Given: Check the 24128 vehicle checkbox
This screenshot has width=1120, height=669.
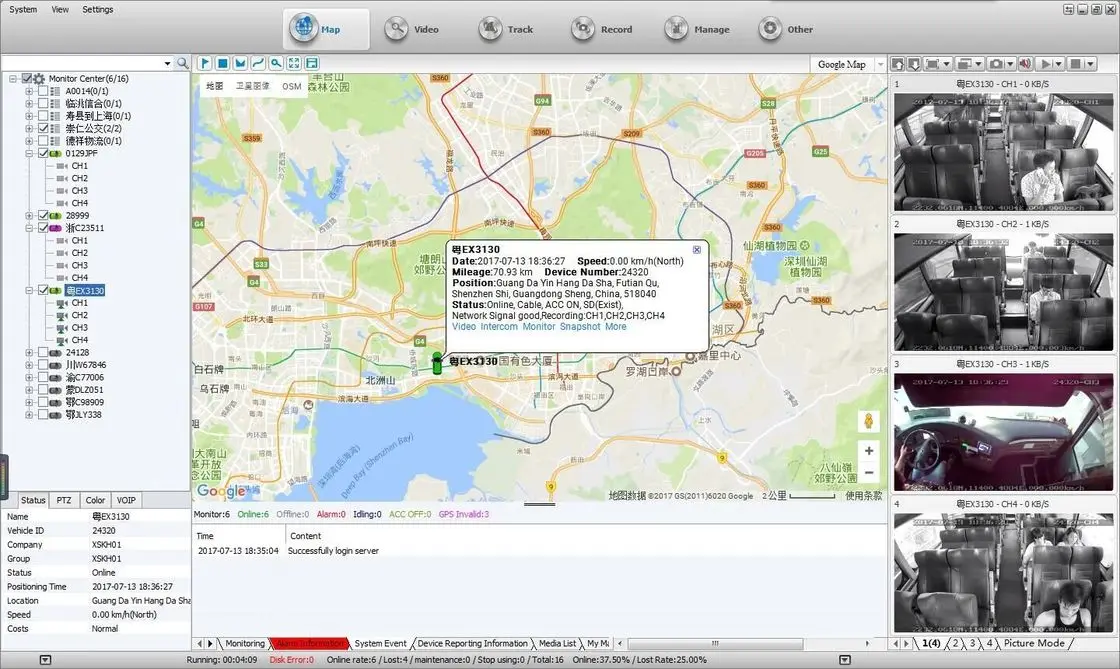Looking at the screenshot, I should click(43, 353).
